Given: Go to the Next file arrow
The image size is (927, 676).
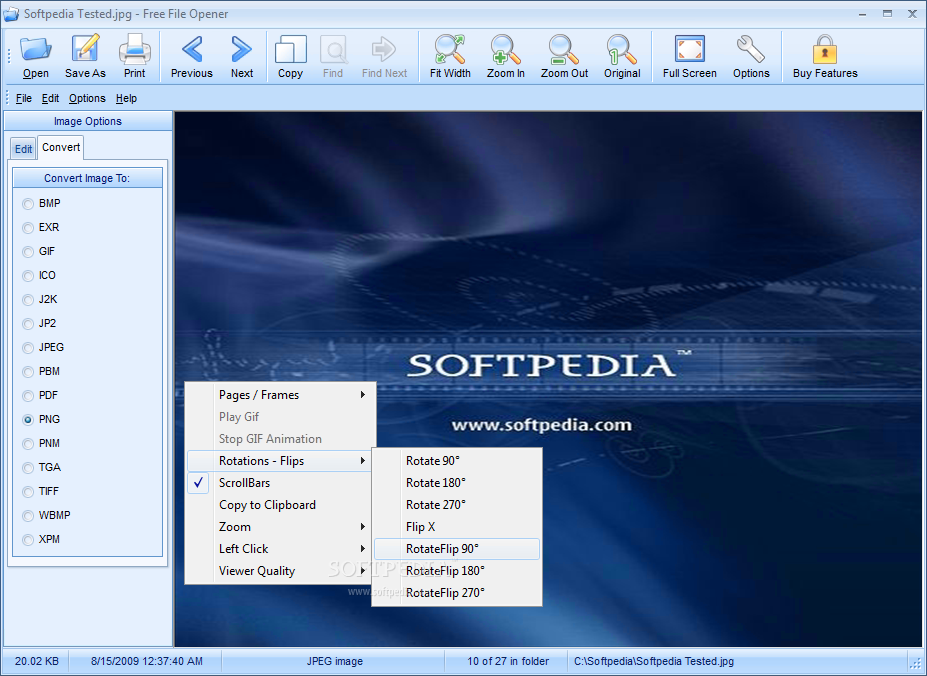Looking at the screenshot, I should [241, 49].
